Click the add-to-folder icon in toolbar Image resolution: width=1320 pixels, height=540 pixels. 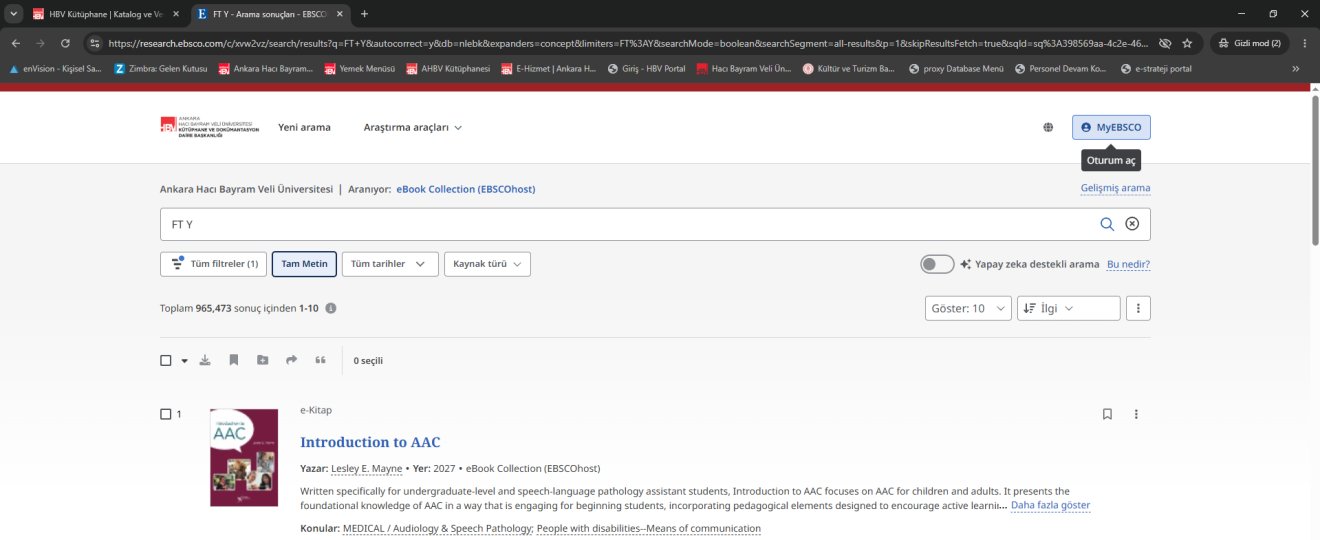262,360
